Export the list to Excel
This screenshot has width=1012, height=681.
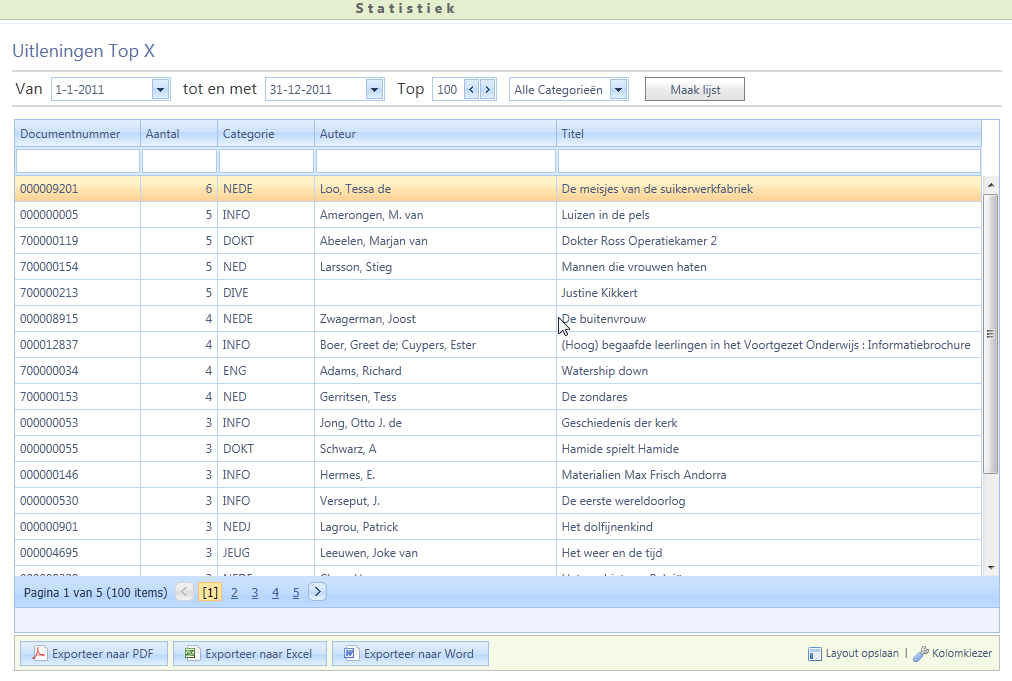tap(250, 653)
